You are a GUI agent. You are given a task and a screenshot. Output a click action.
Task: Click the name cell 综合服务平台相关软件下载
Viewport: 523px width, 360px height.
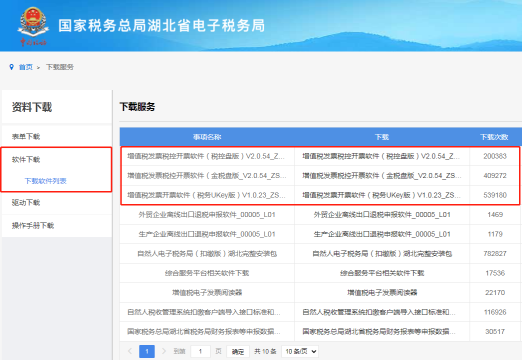tap(207, 273)
